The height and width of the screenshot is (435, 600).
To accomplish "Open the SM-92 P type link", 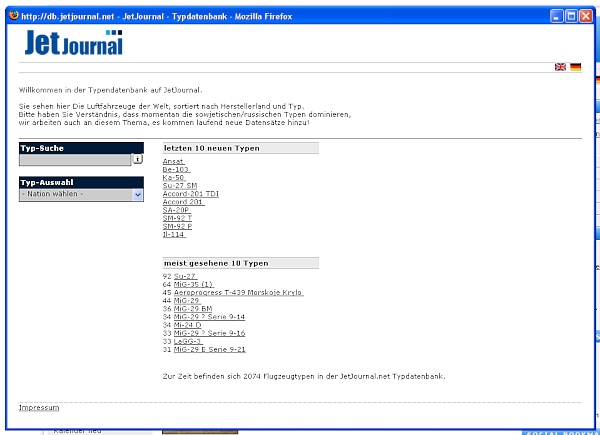I will [x=177, y=226].
